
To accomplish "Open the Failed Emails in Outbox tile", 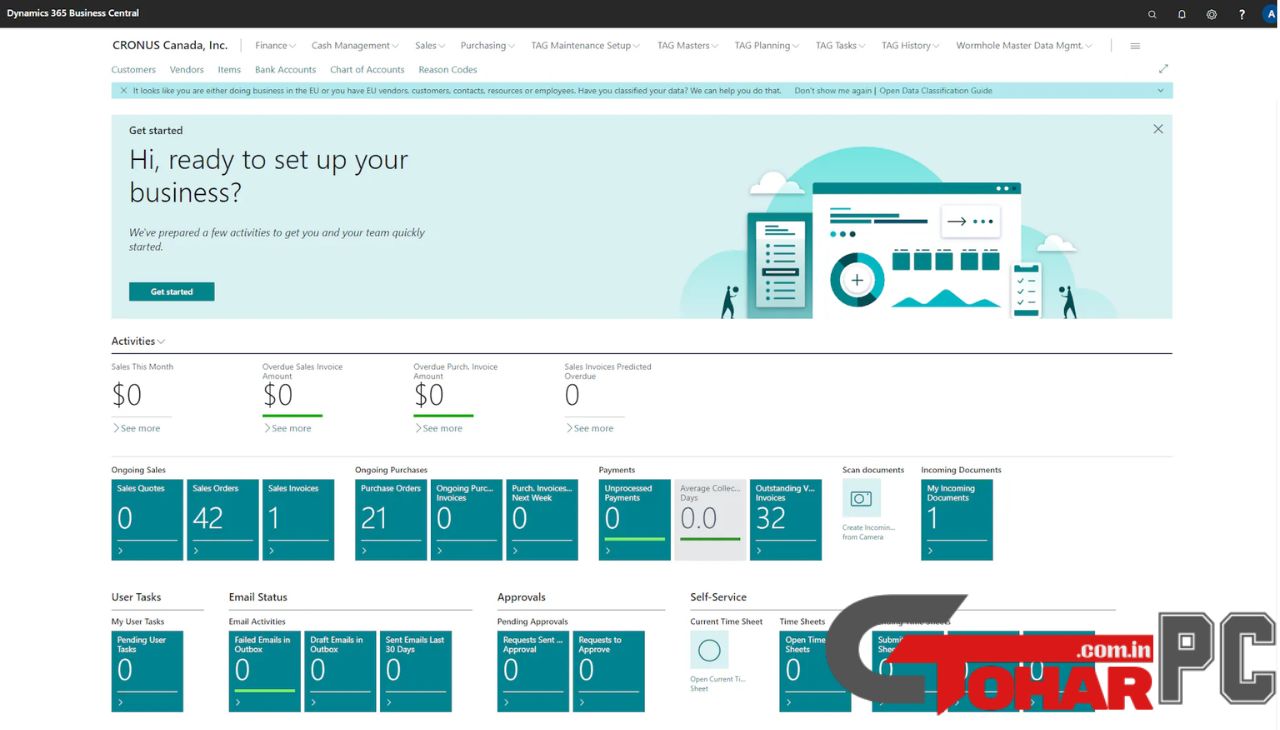I will 265,671.
